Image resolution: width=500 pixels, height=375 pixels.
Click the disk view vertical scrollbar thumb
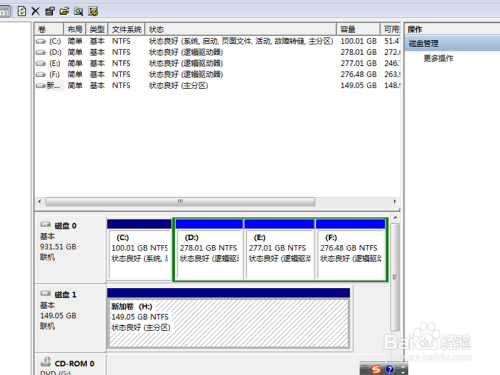[395, 277]
